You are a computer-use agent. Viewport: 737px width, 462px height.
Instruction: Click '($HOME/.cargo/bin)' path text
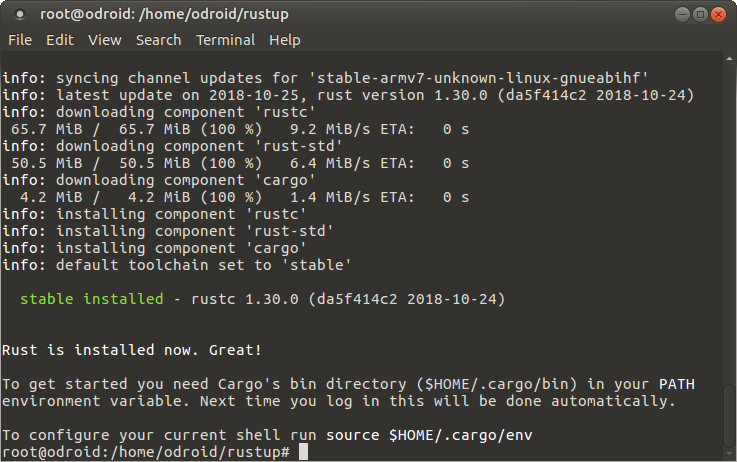click(497, 384)
